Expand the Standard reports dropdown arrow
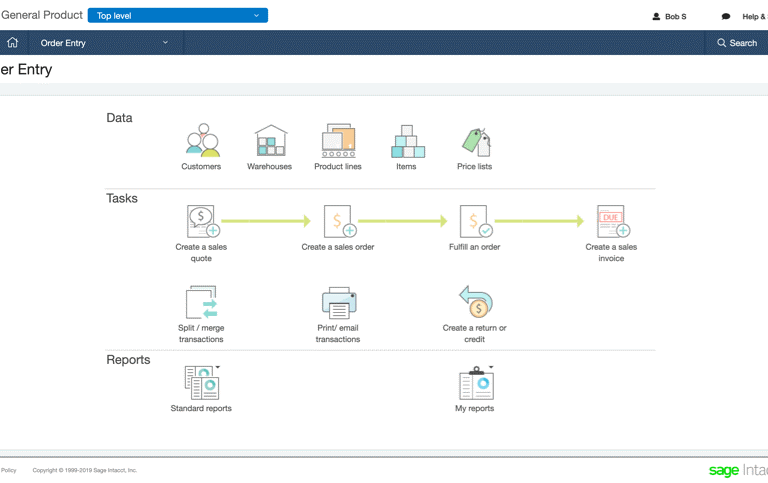The width and height of the screenshot is (768, 483). point(218,366)
